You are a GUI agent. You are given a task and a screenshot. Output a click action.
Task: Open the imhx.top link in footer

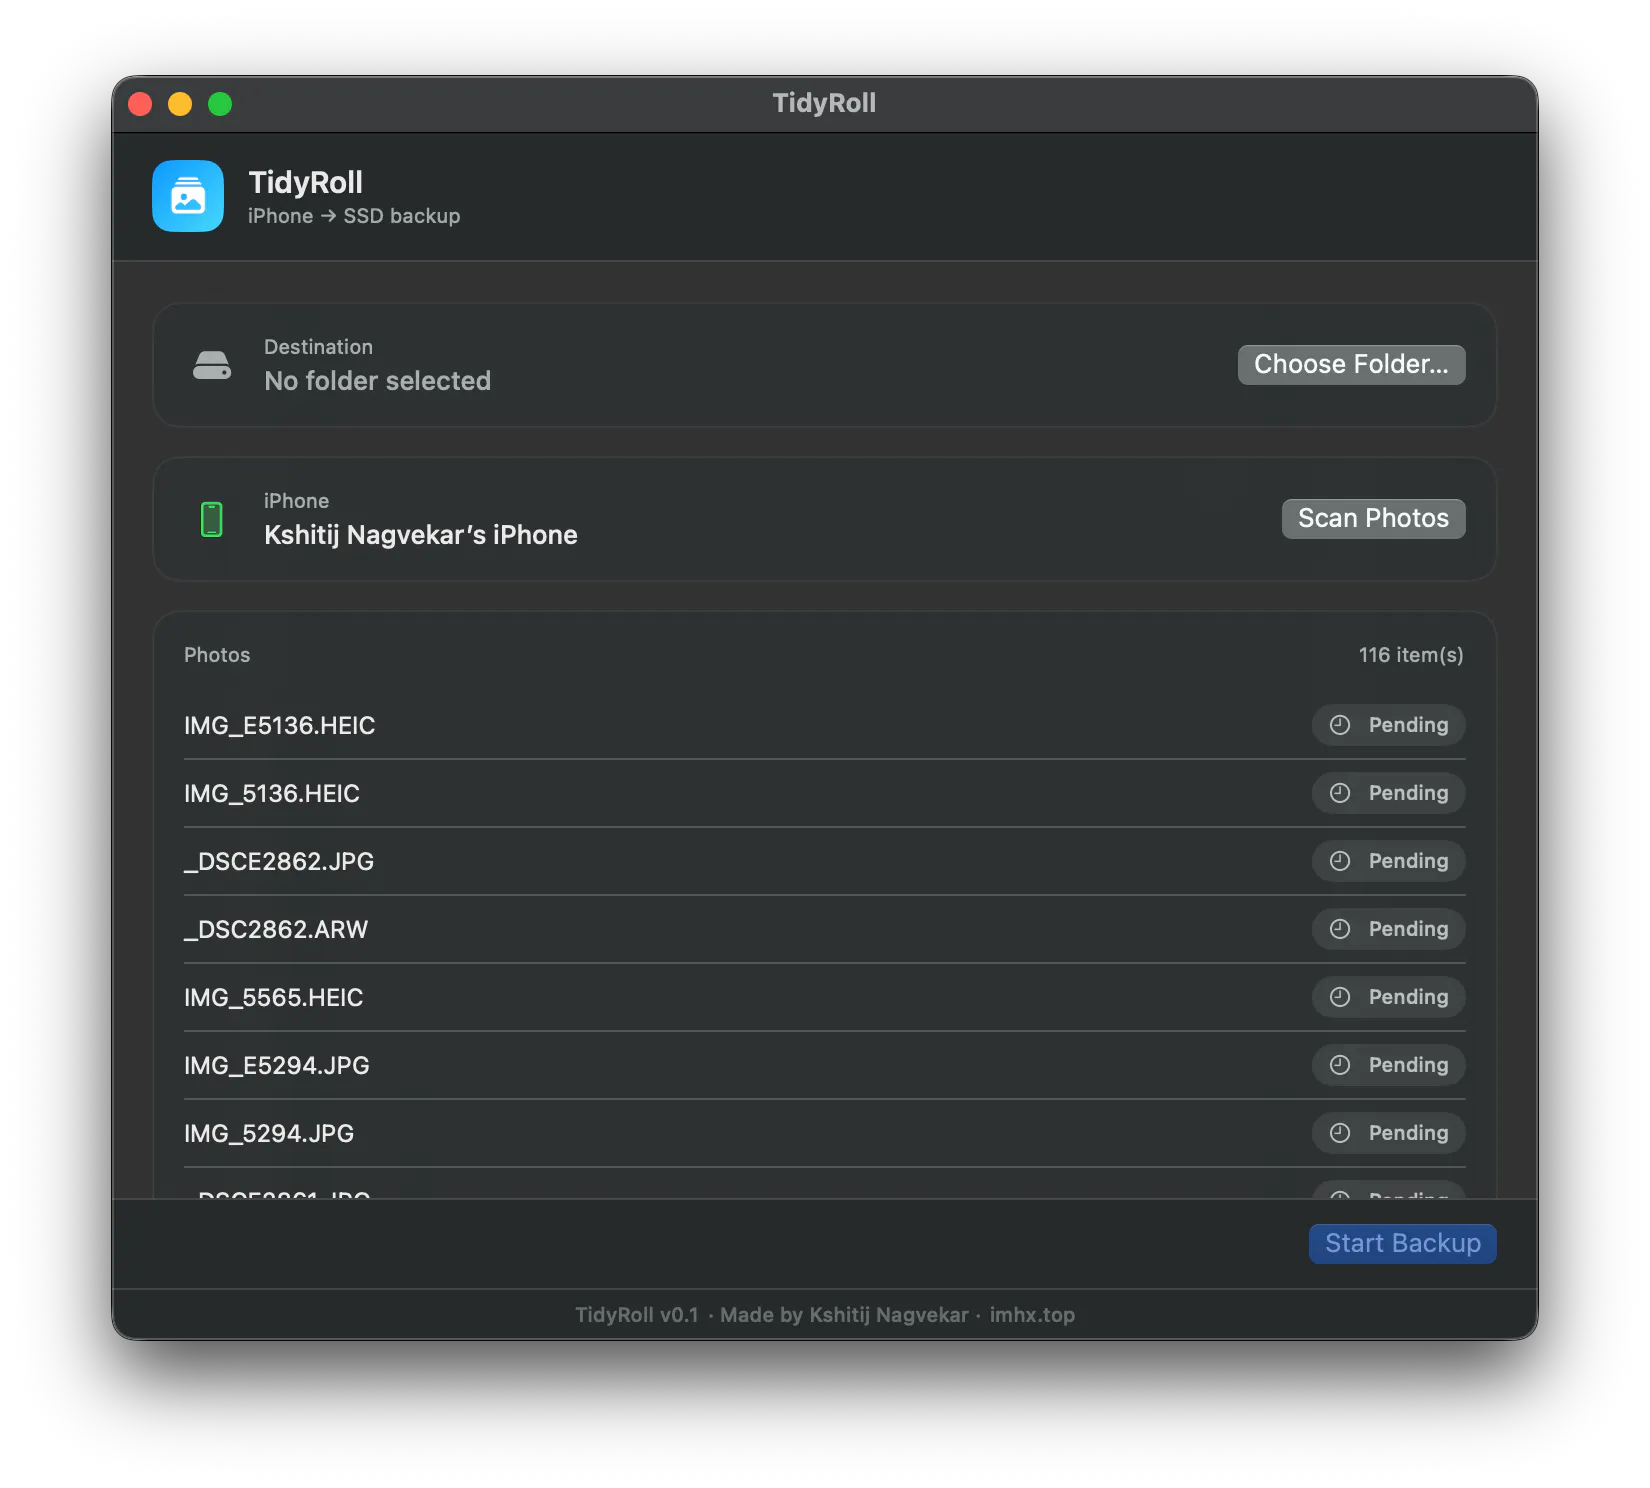click(1032, 1315)
